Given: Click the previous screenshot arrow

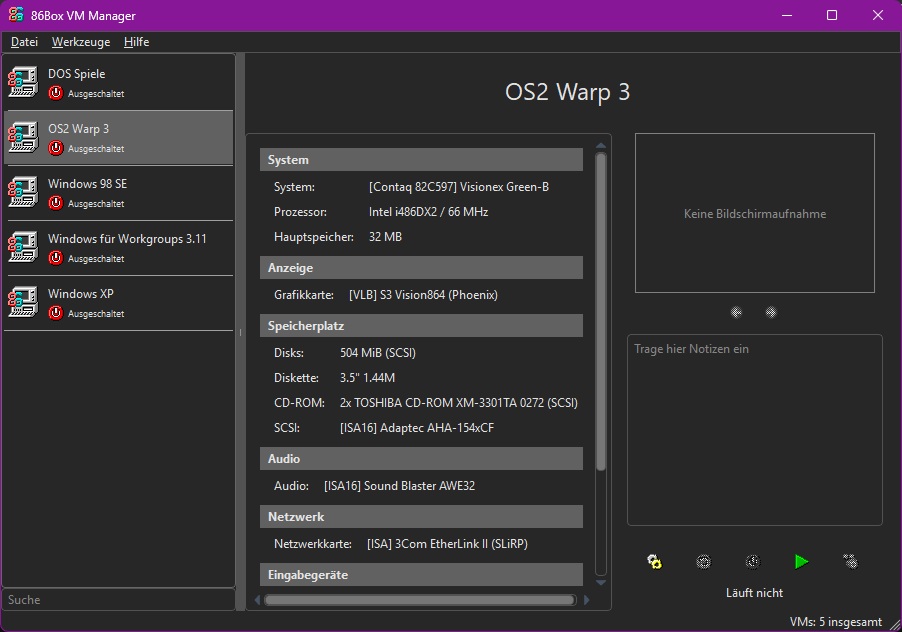Looking at the screenshot, I should pyautogui.click(x=736, y=312).
